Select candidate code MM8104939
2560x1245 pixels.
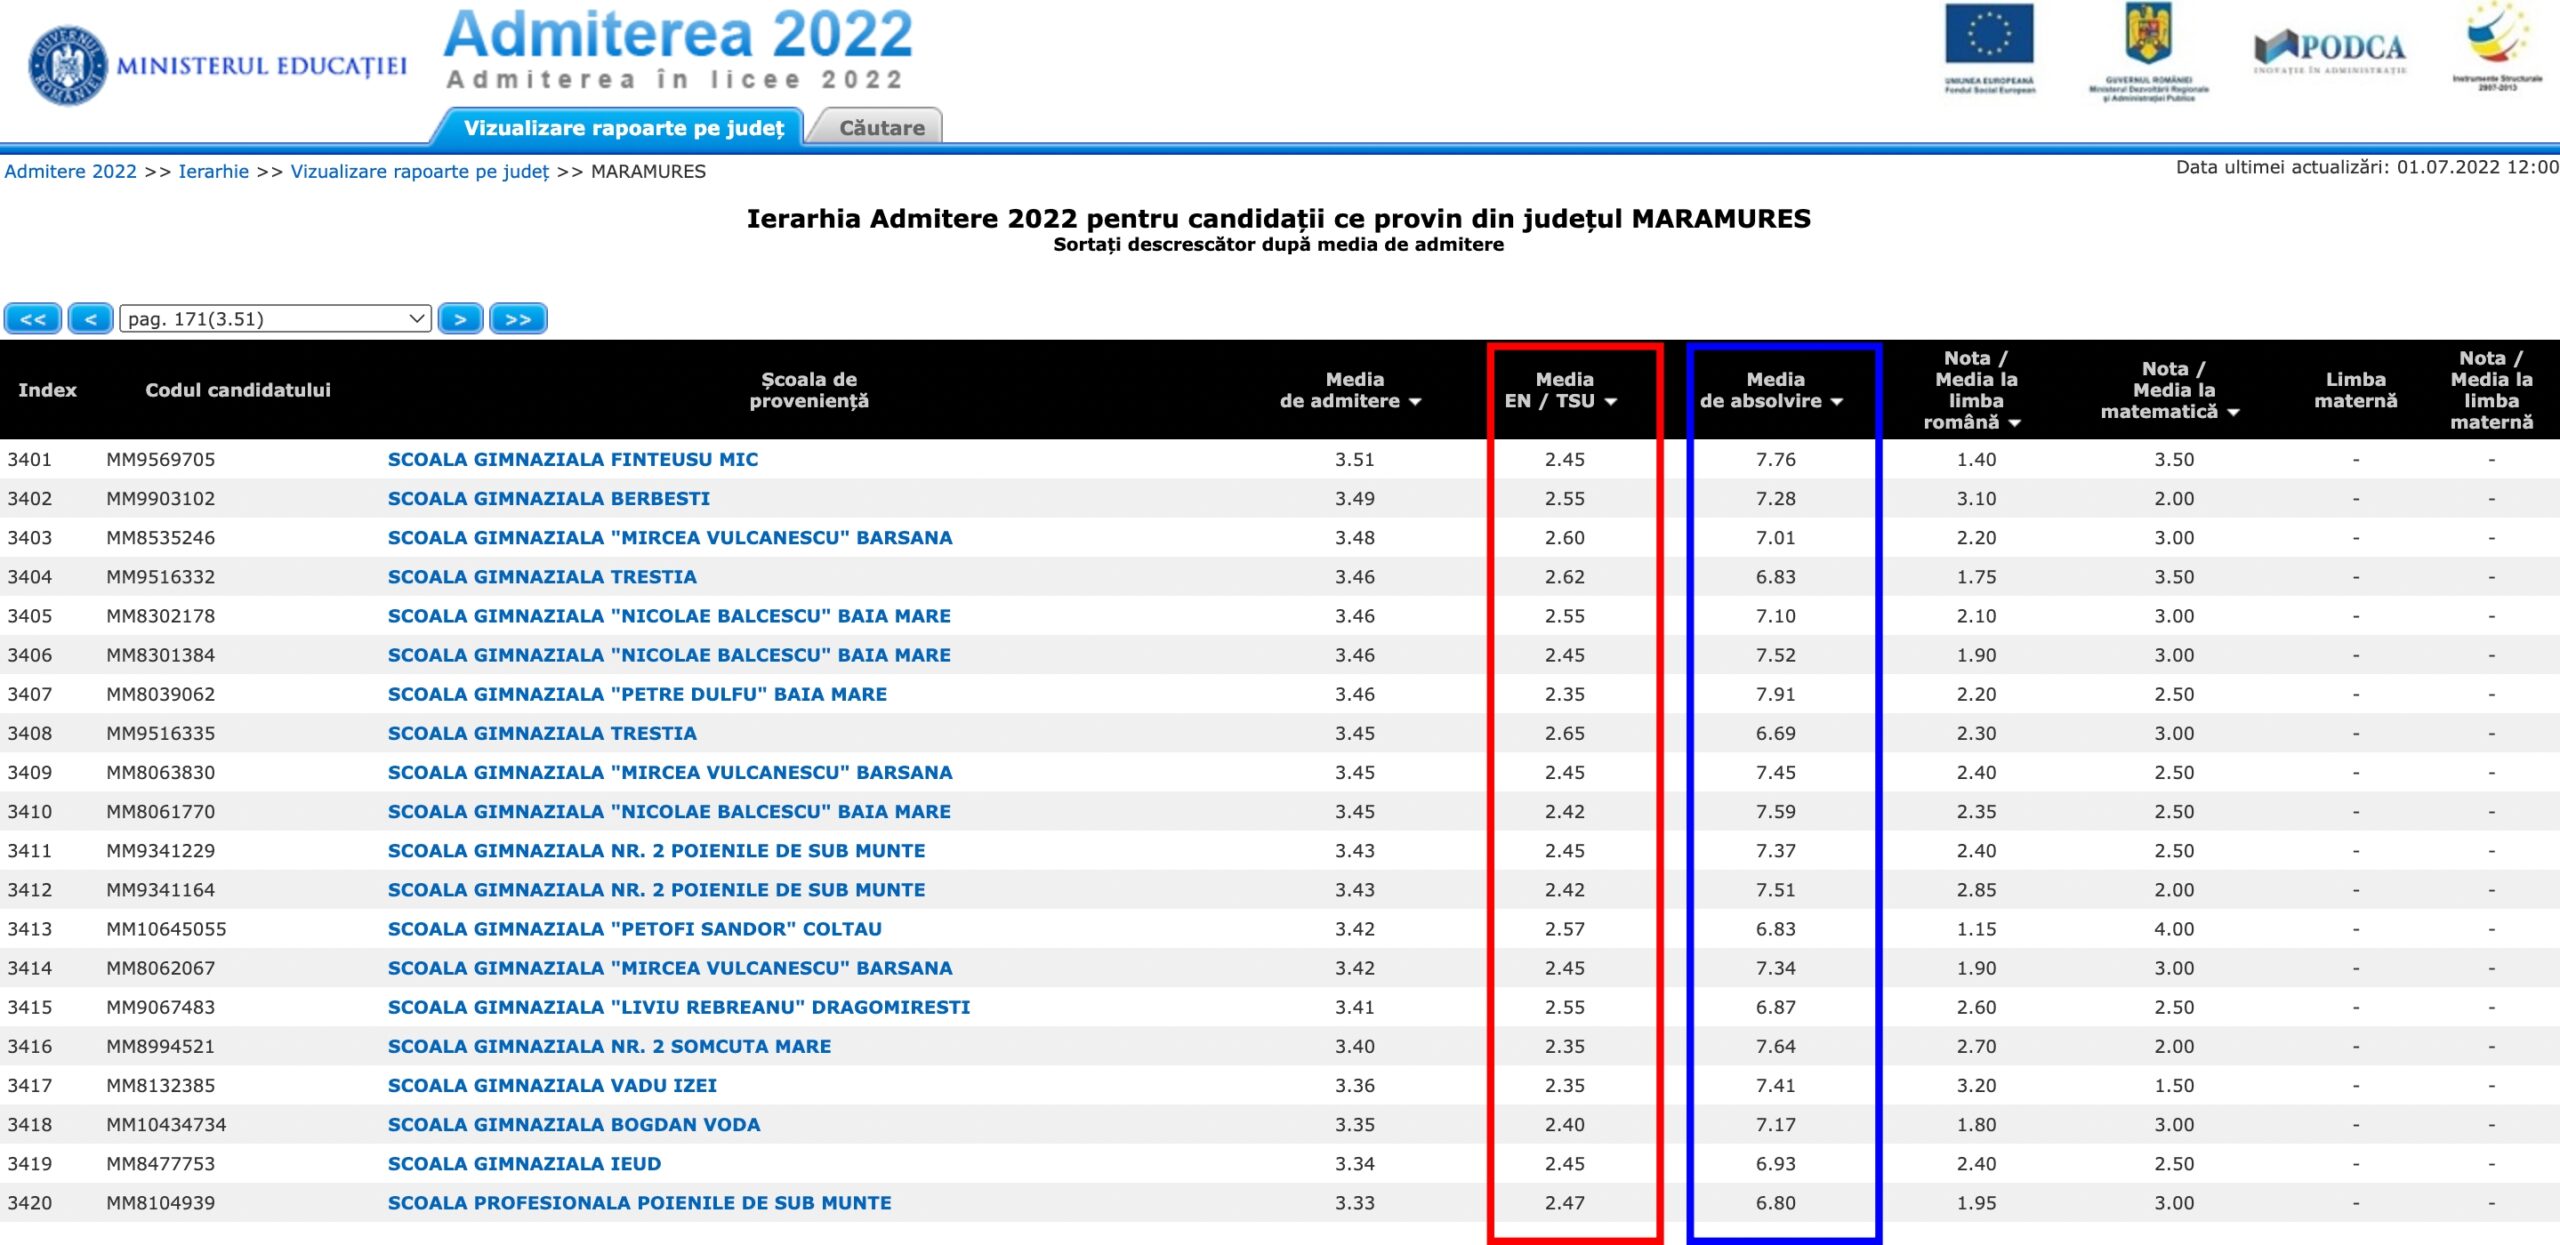click(x=161, y=1202)
